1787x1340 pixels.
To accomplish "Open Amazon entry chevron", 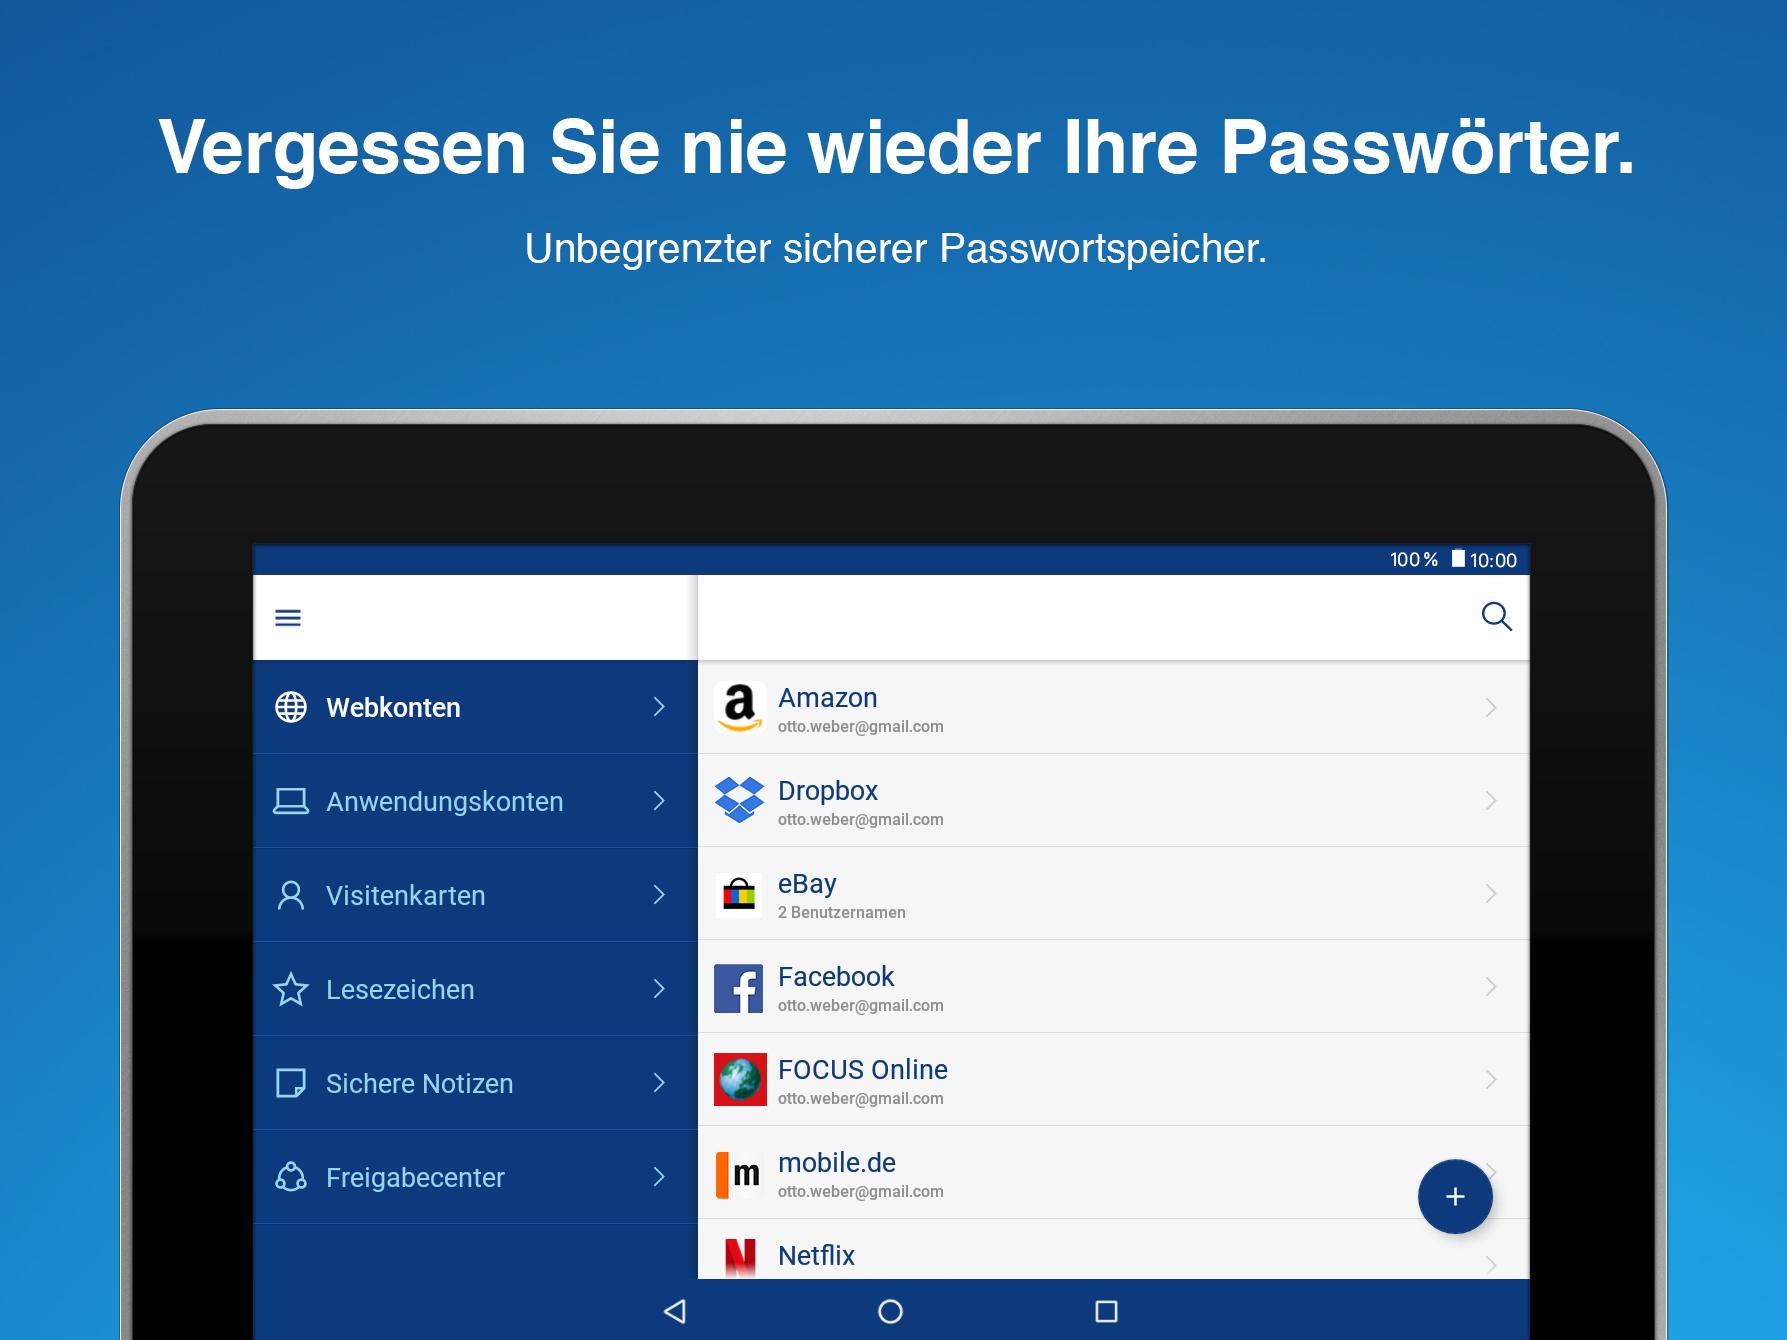I will (x=1491, y=708).
